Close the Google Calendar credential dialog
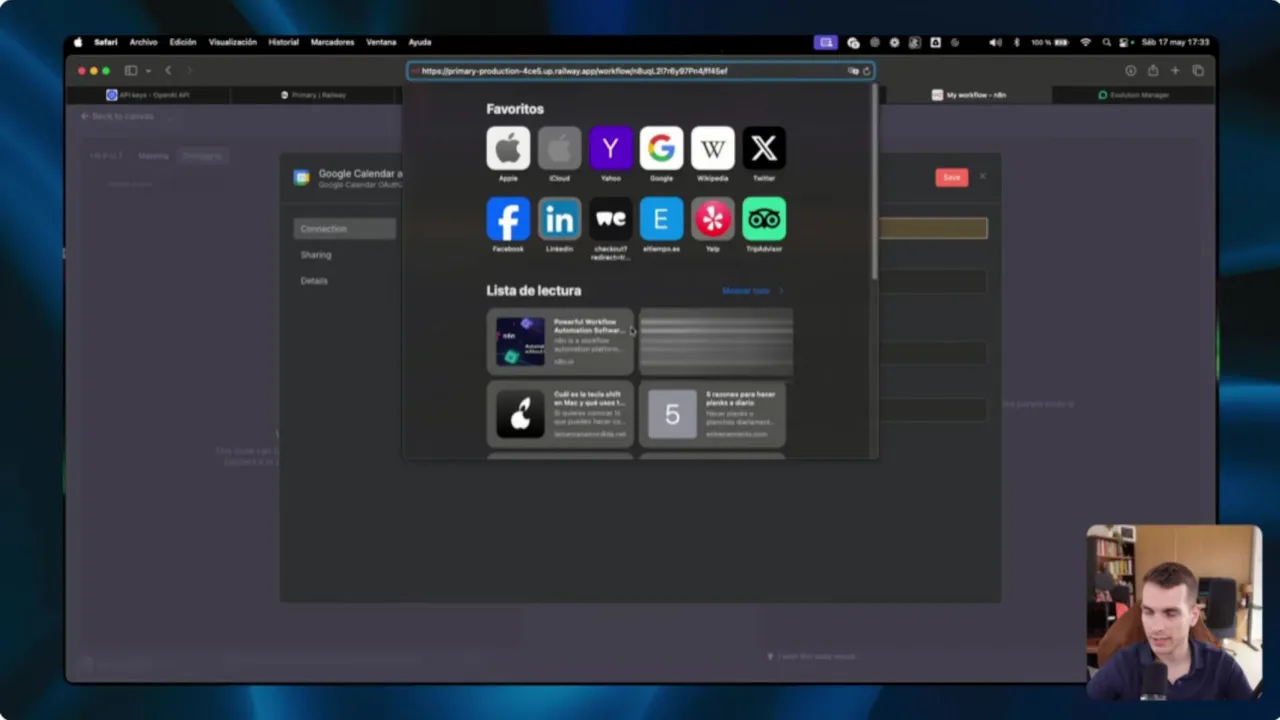The height and width of the screenshot is (720, 1280). coord(983,176)
